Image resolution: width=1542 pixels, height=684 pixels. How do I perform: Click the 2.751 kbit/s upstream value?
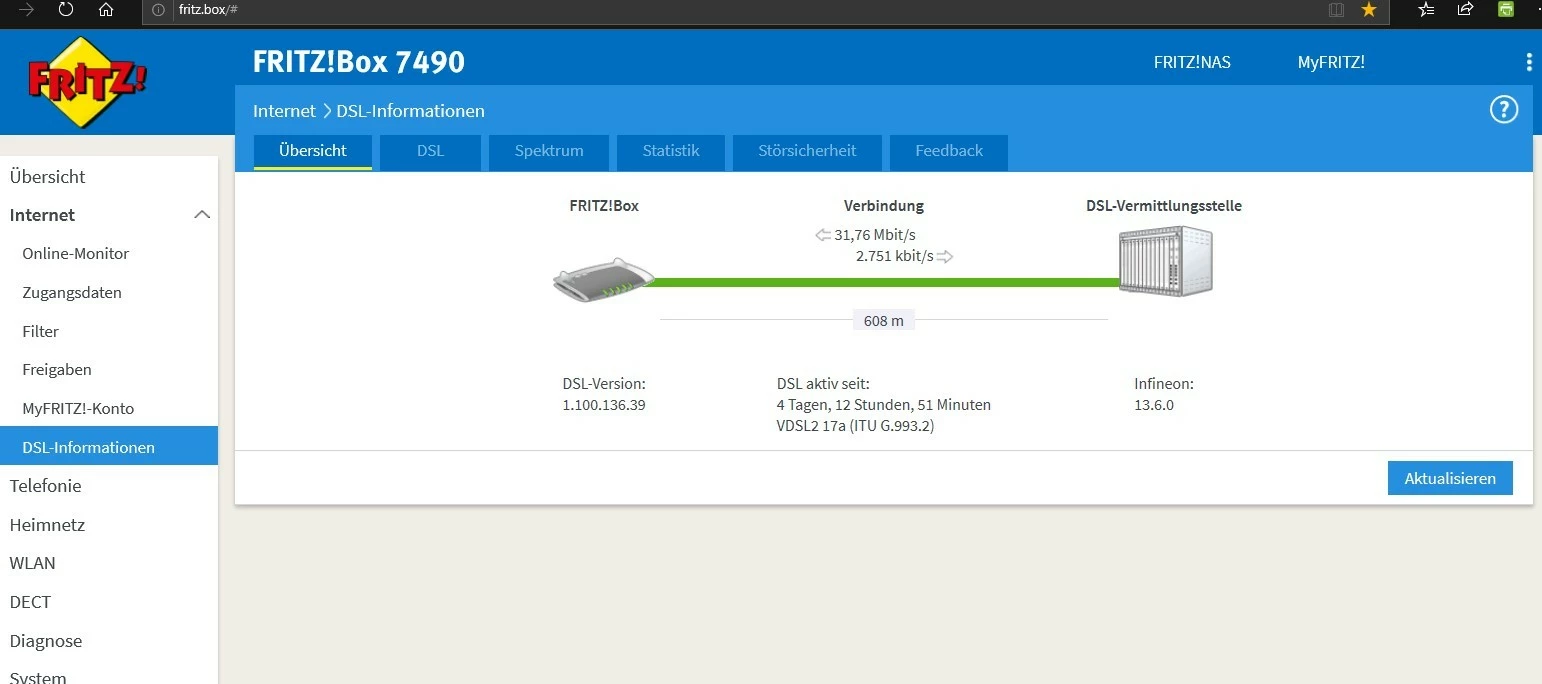click(x=895, y=256)
